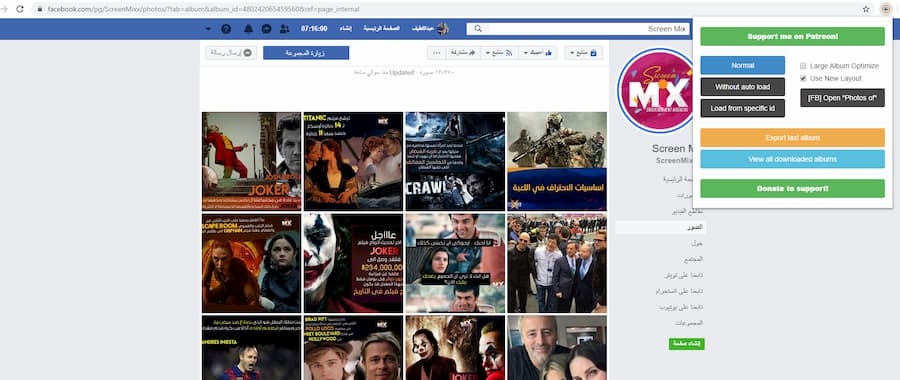The width and height of the screenshot is (900, 380).
Task: Uncheck Use New Layout checkbox
Action: click(803, 78)
